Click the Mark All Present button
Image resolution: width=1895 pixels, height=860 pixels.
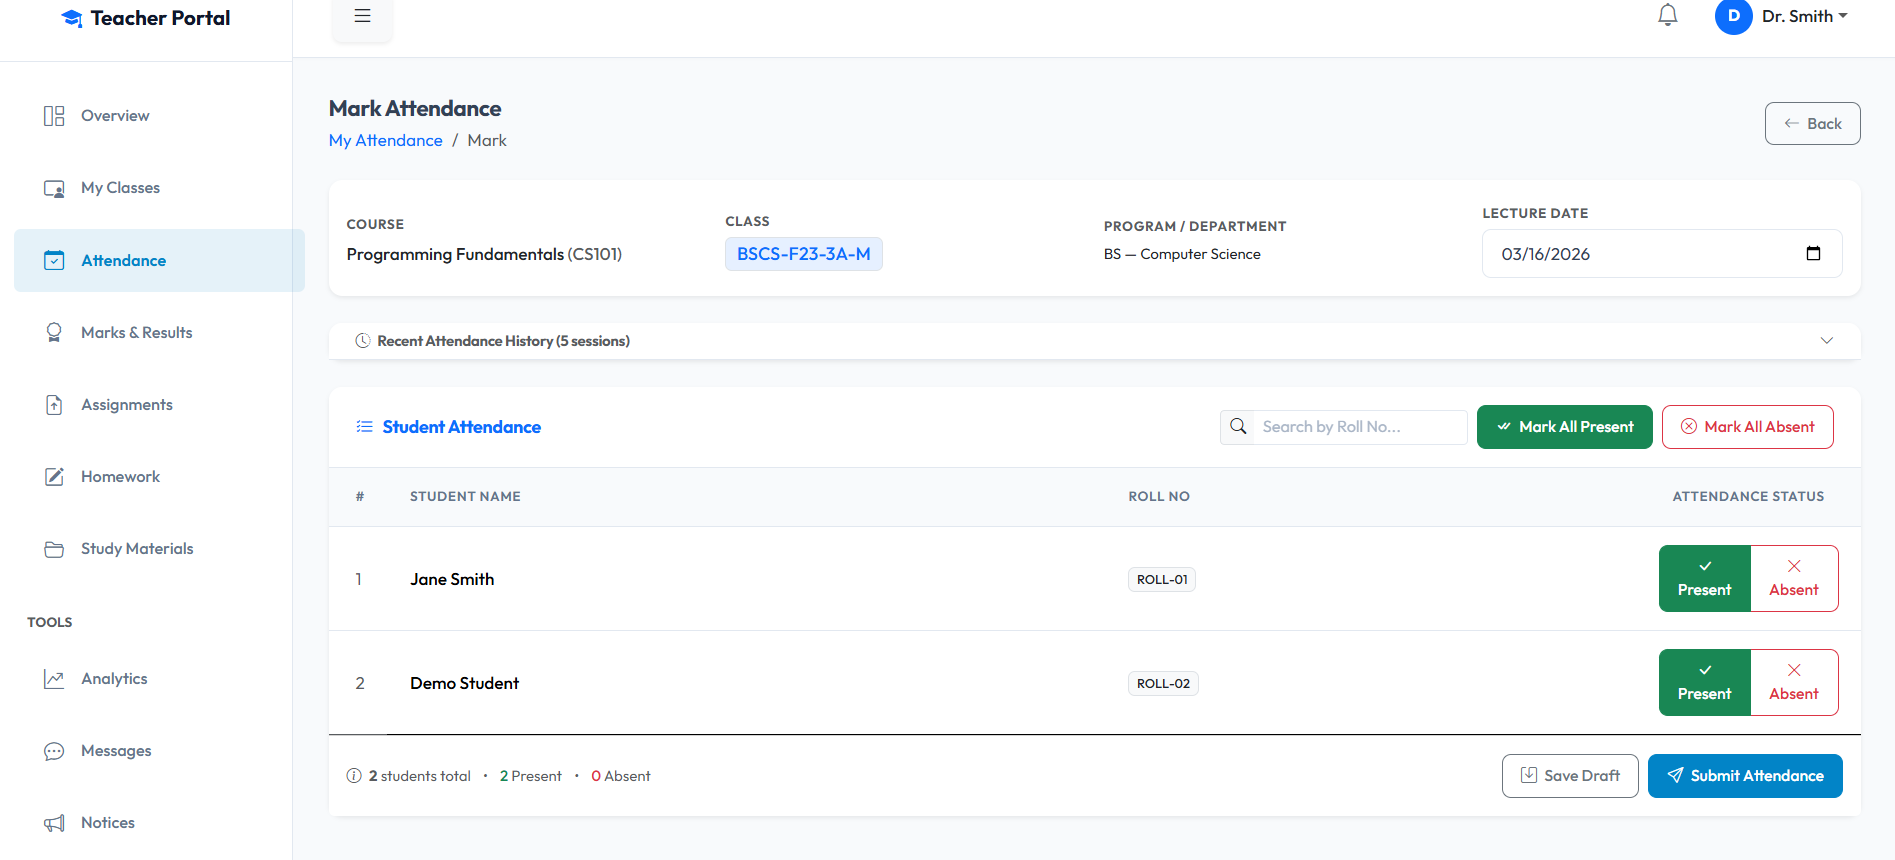[x=1564, y=427]
